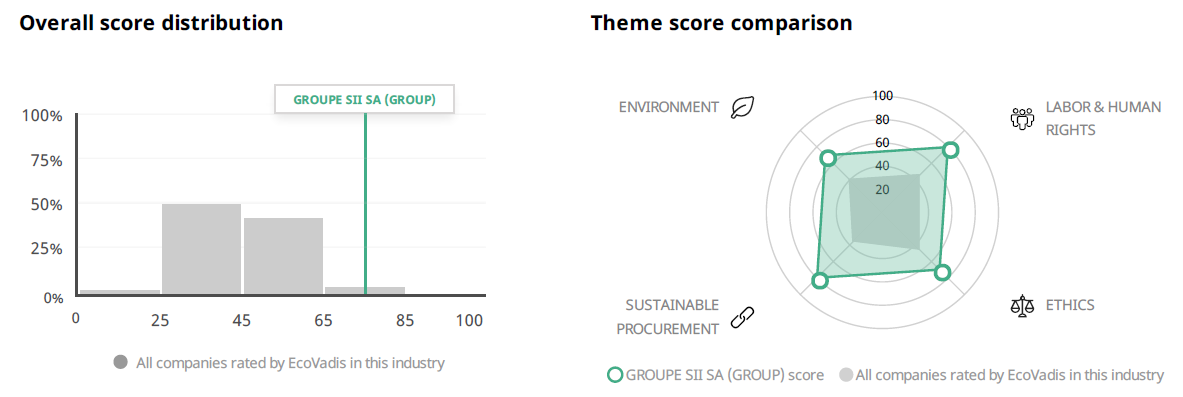Click the radar scale label 40

(882, 166)
